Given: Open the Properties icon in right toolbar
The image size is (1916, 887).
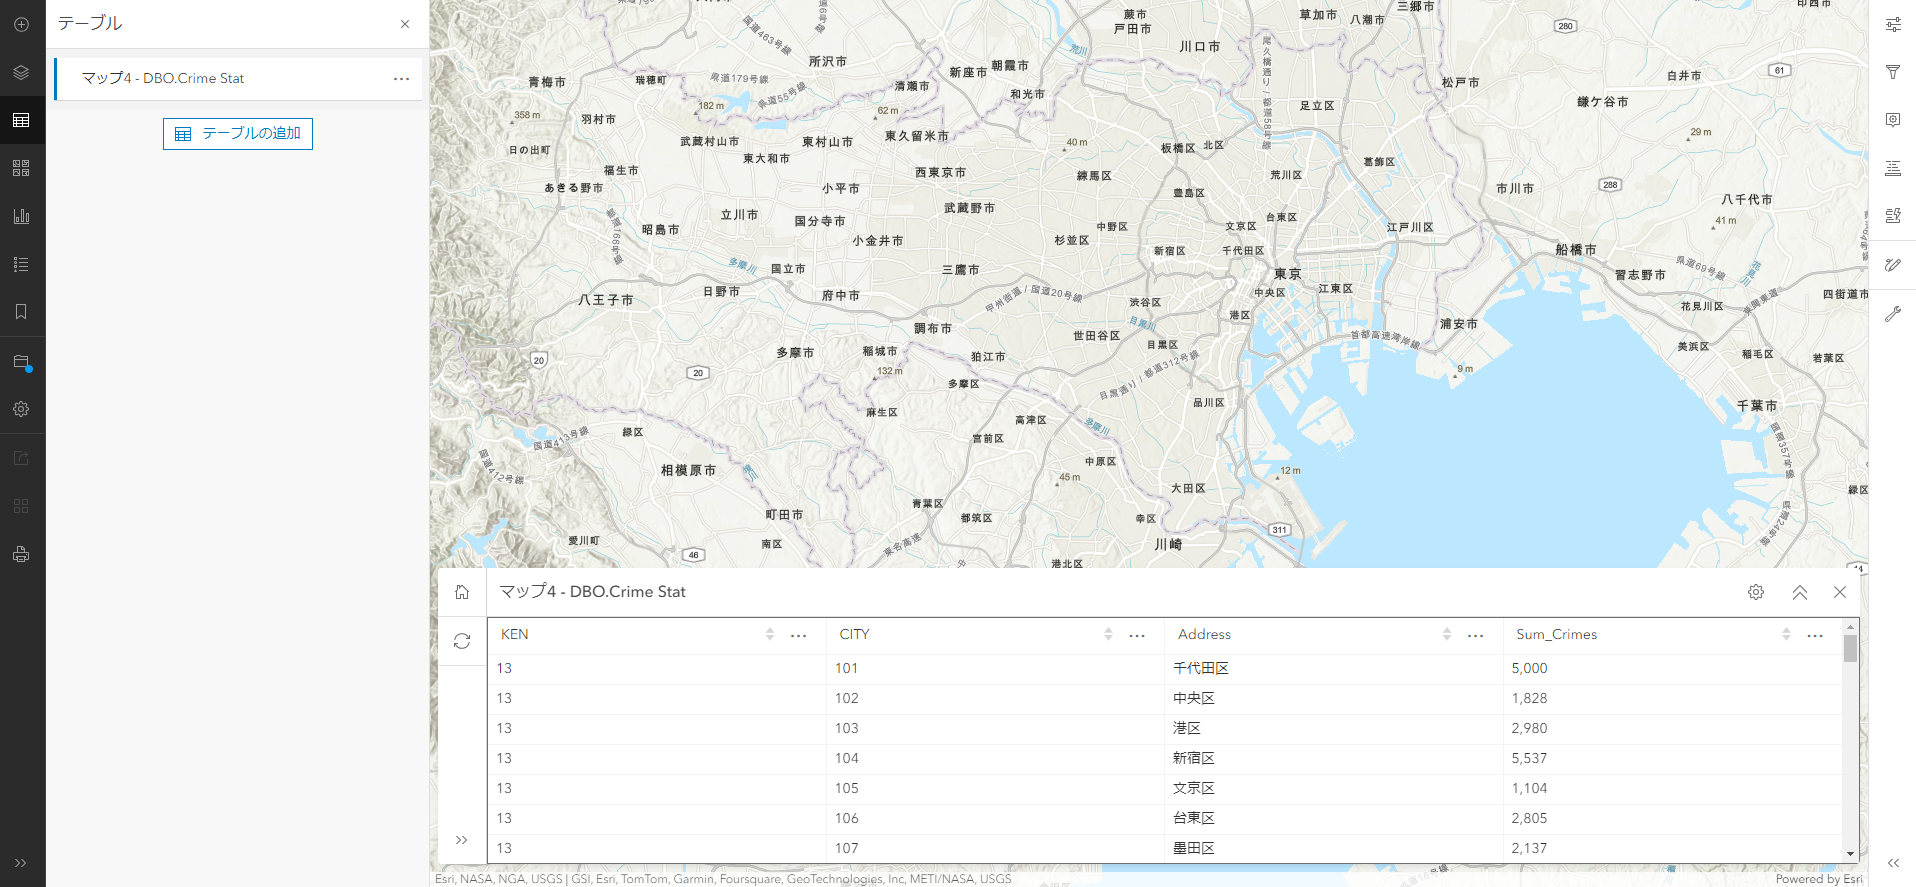Looking at the screenshot, I should [x=1893, y=25].
